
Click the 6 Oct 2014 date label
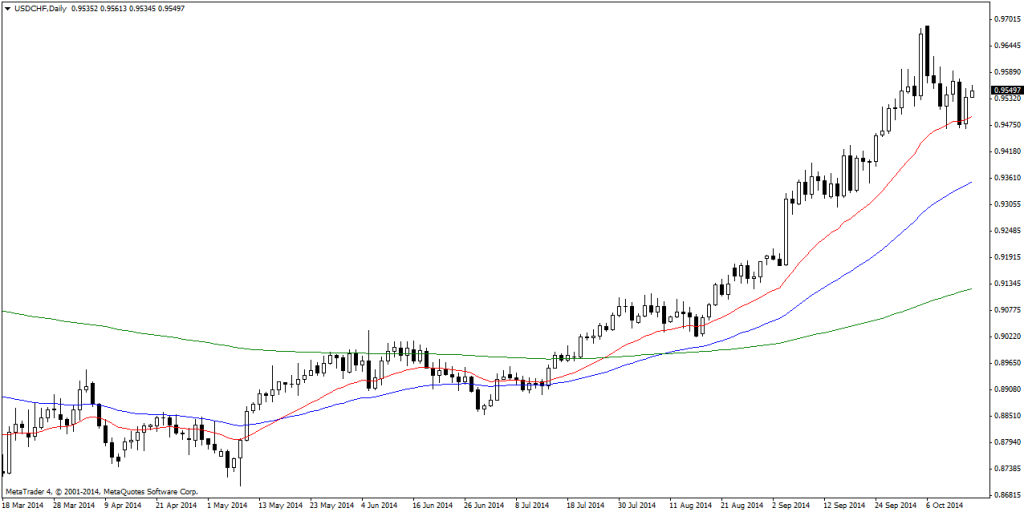944,505
